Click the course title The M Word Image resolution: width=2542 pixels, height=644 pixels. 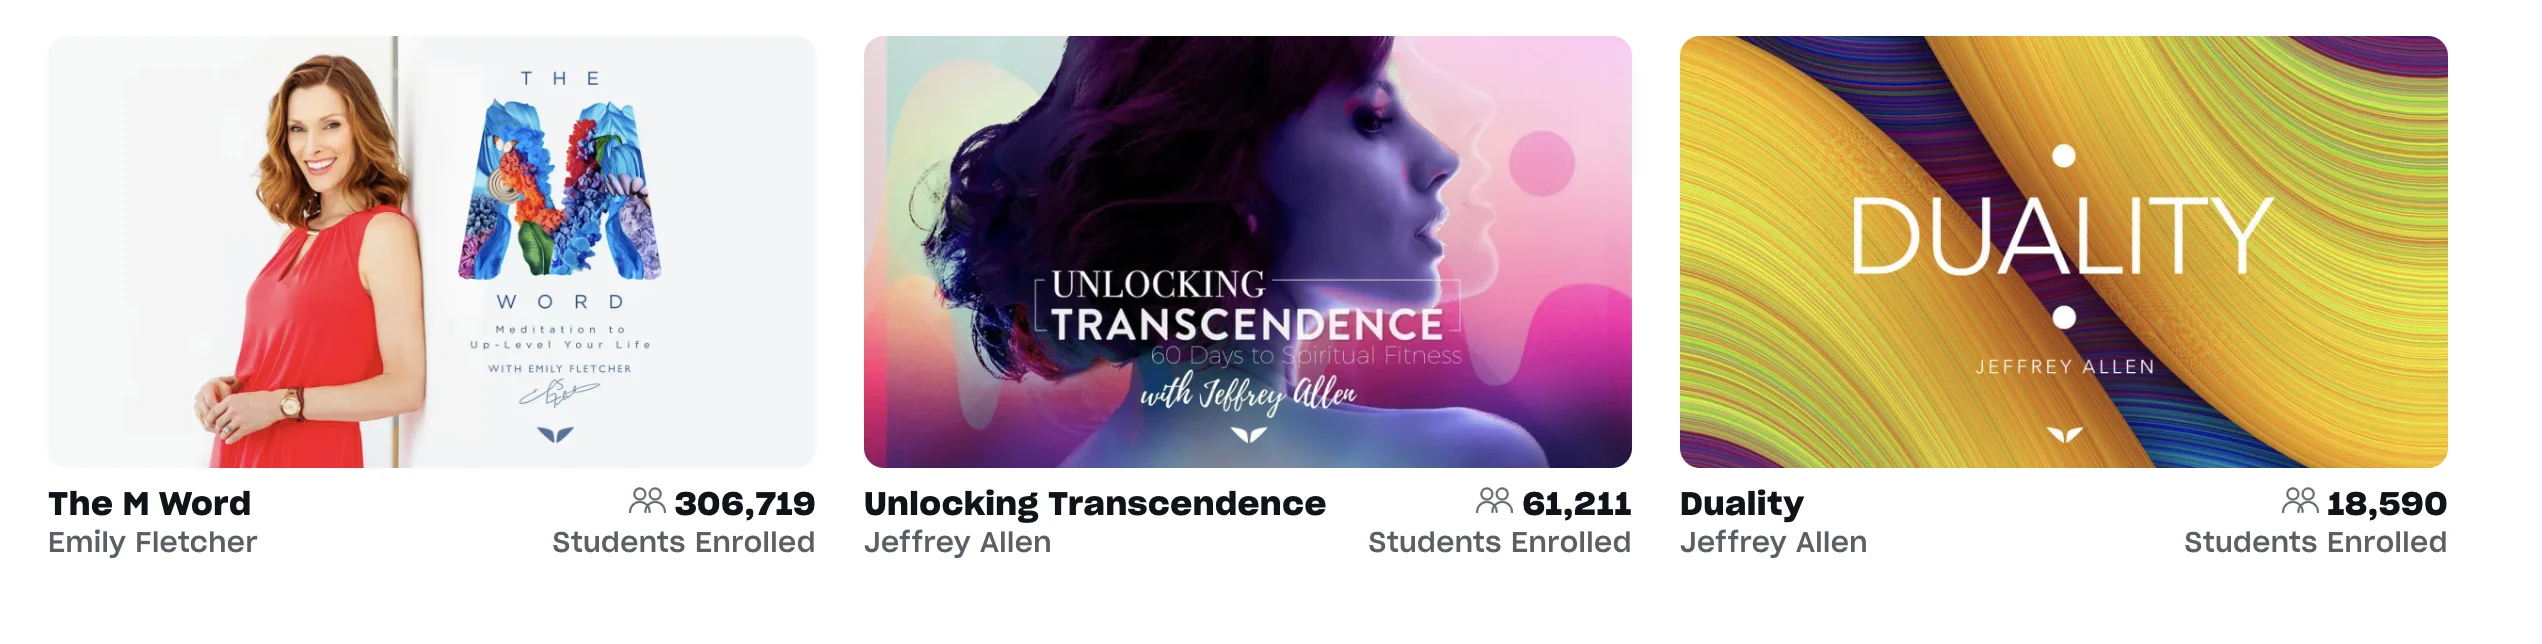coord(150,503)
